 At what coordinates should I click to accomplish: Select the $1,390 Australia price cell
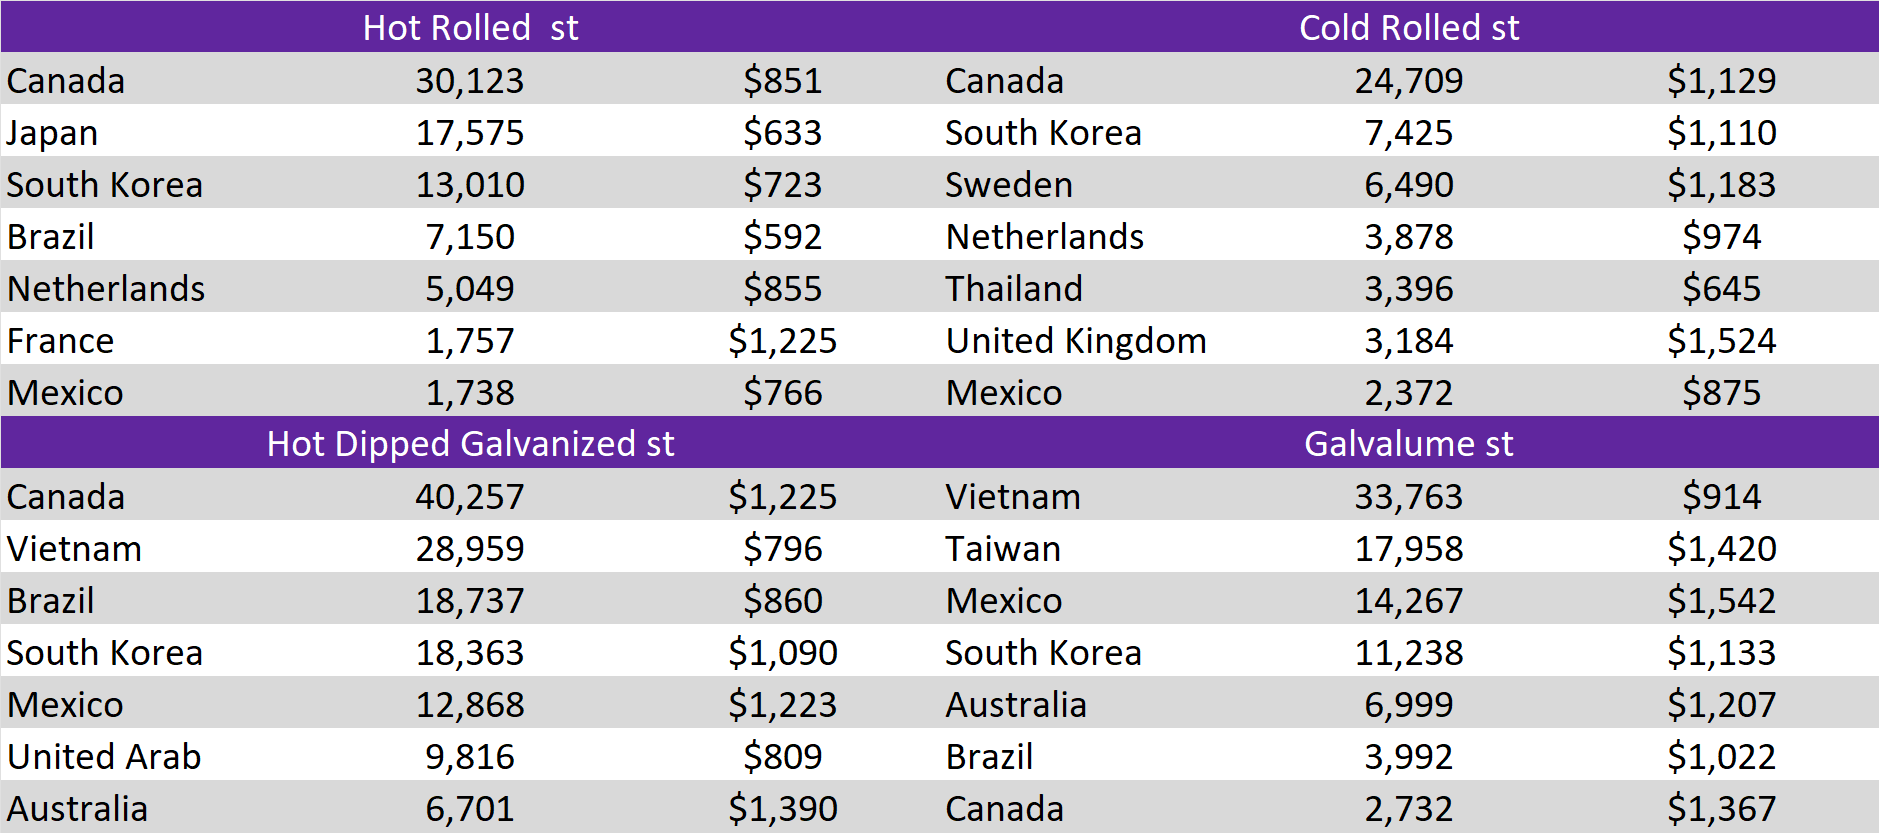pyautogui.click(x=782, y=809)
